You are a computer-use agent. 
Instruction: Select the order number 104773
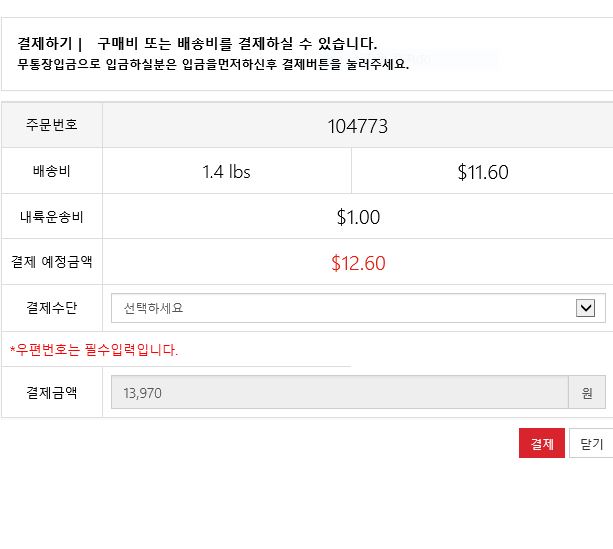(357, 126)
